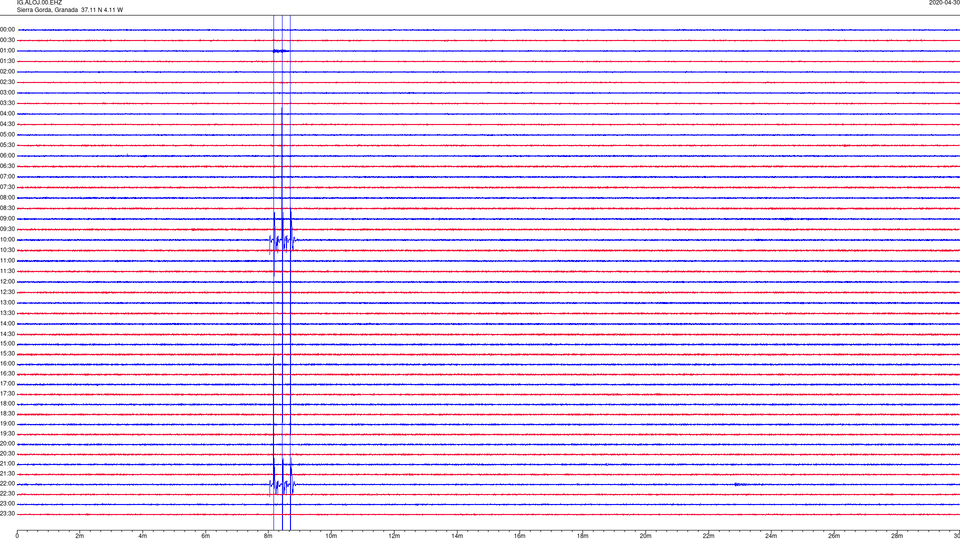Click the spike burst on the 10:00 trace
The height and width of the screenshot is (540, 960).
[x=282, y=241]
